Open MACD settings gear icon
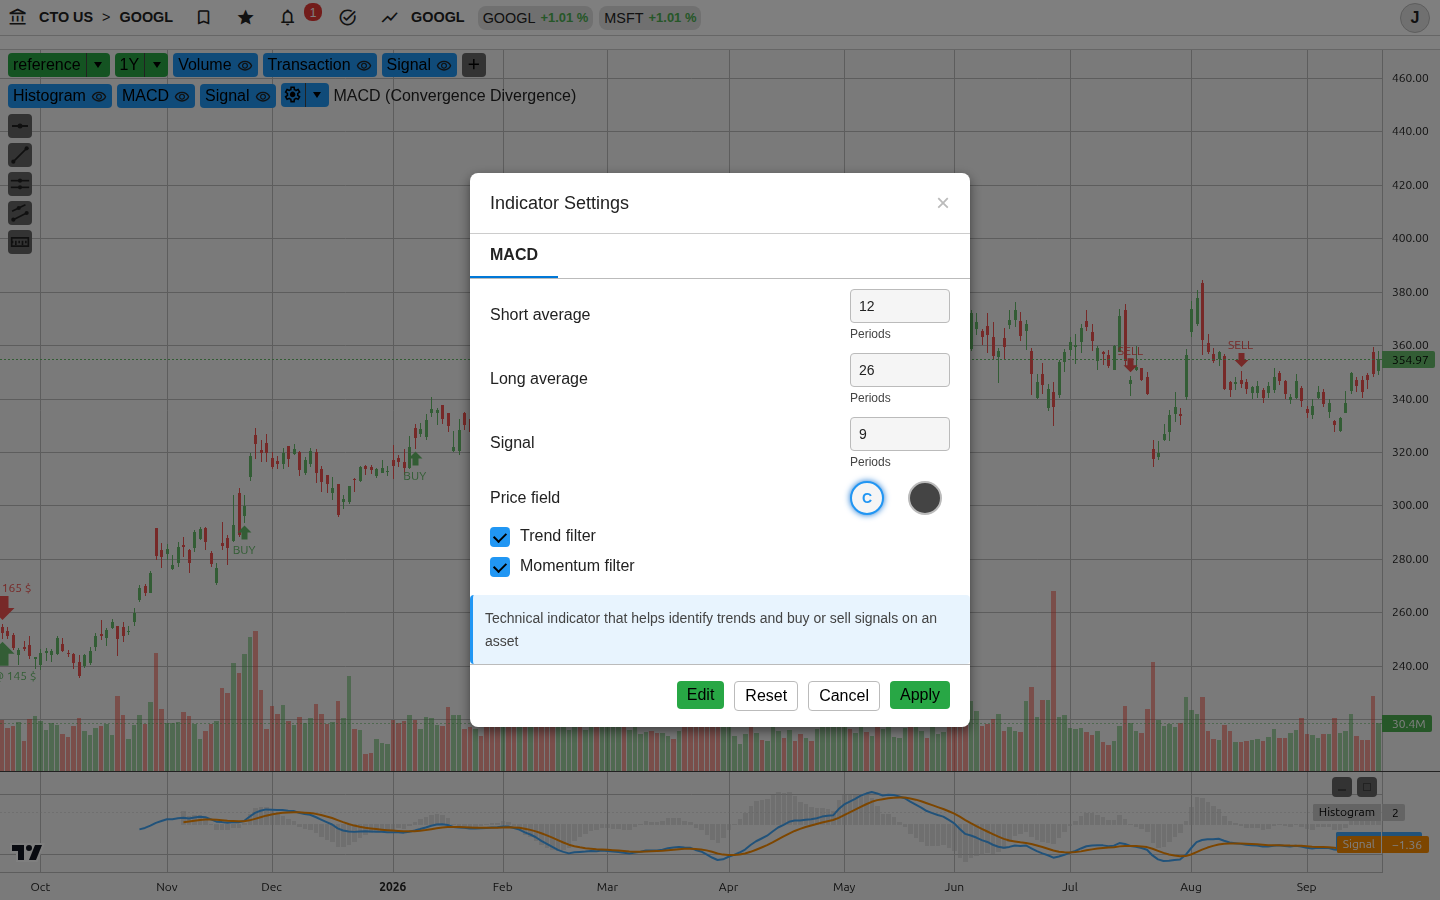The height and width of the screenshot is (900, 1440). (x=292, y=95)
